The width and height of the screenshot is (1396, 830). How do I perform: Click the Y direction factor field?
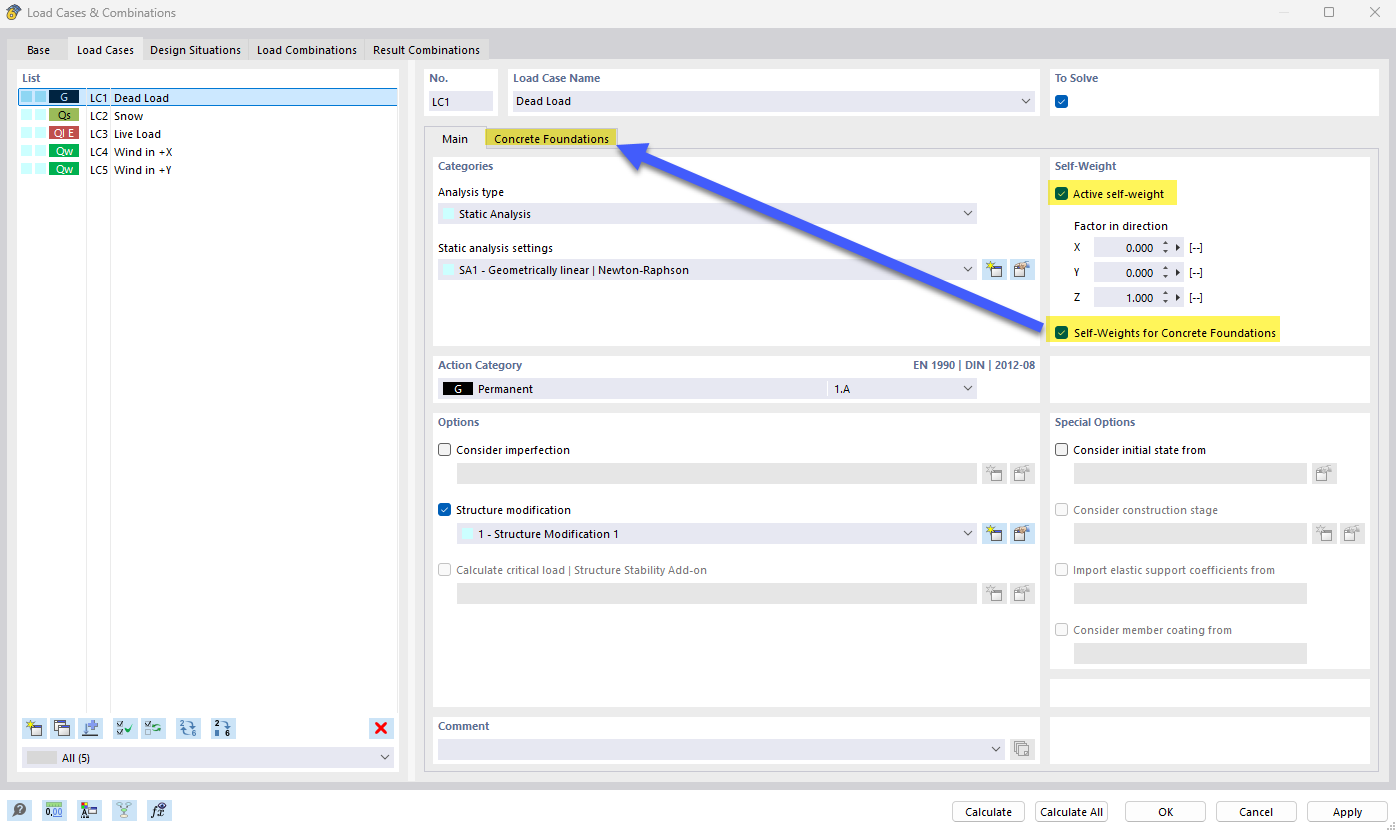[1126, 273]
